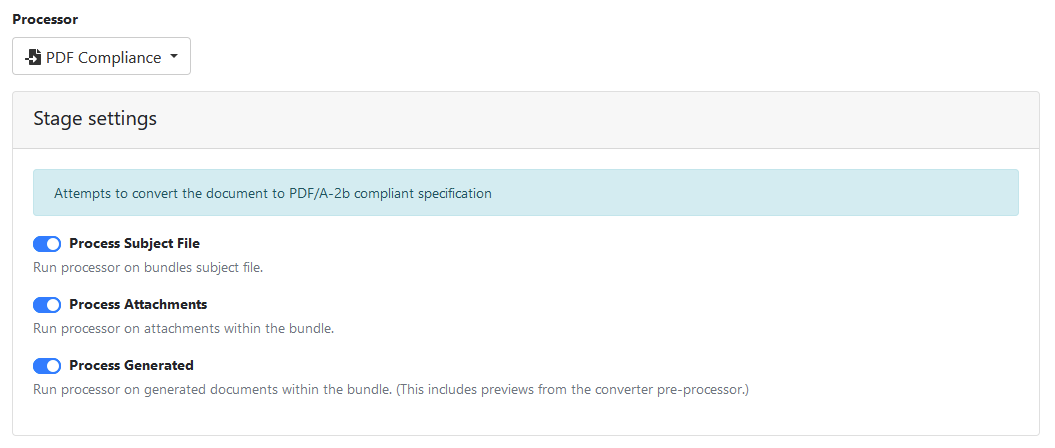The height and width of the screenshot is (448, 1055).
Task: Click the Process Generated label text
Action: 131,366
